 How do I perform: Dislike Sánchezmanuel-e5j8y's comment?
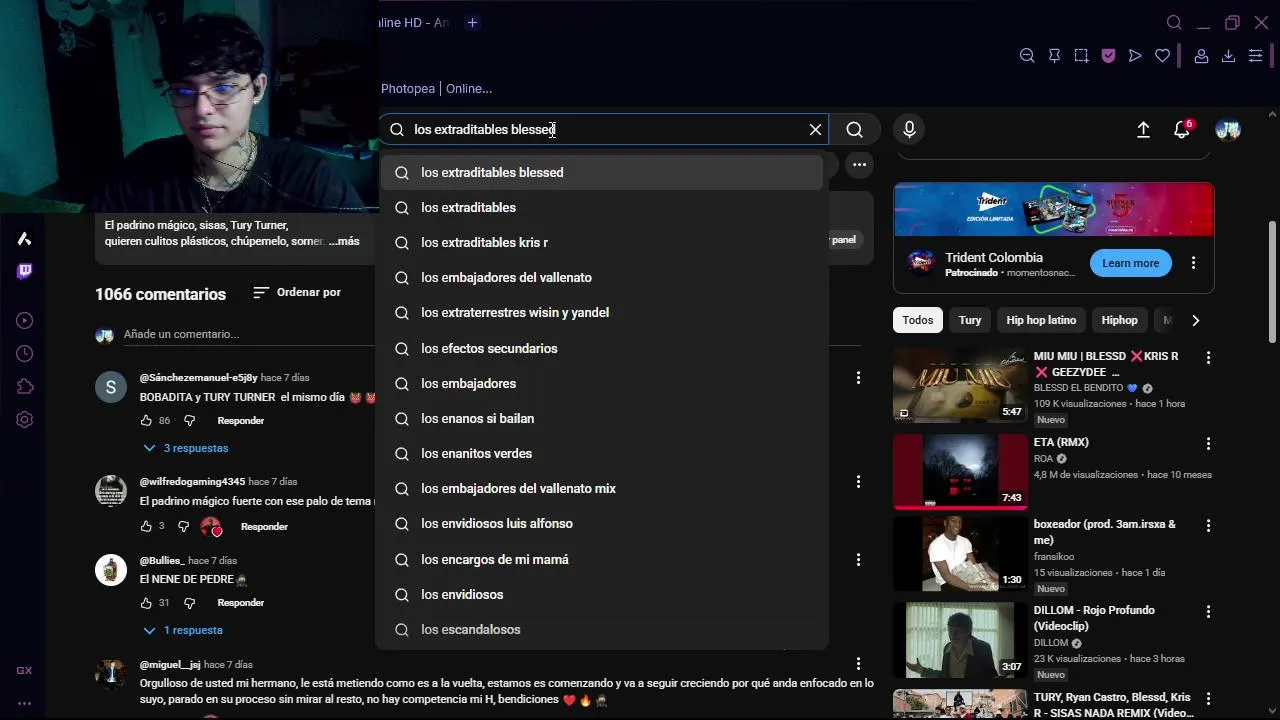[x=189, y=421]
